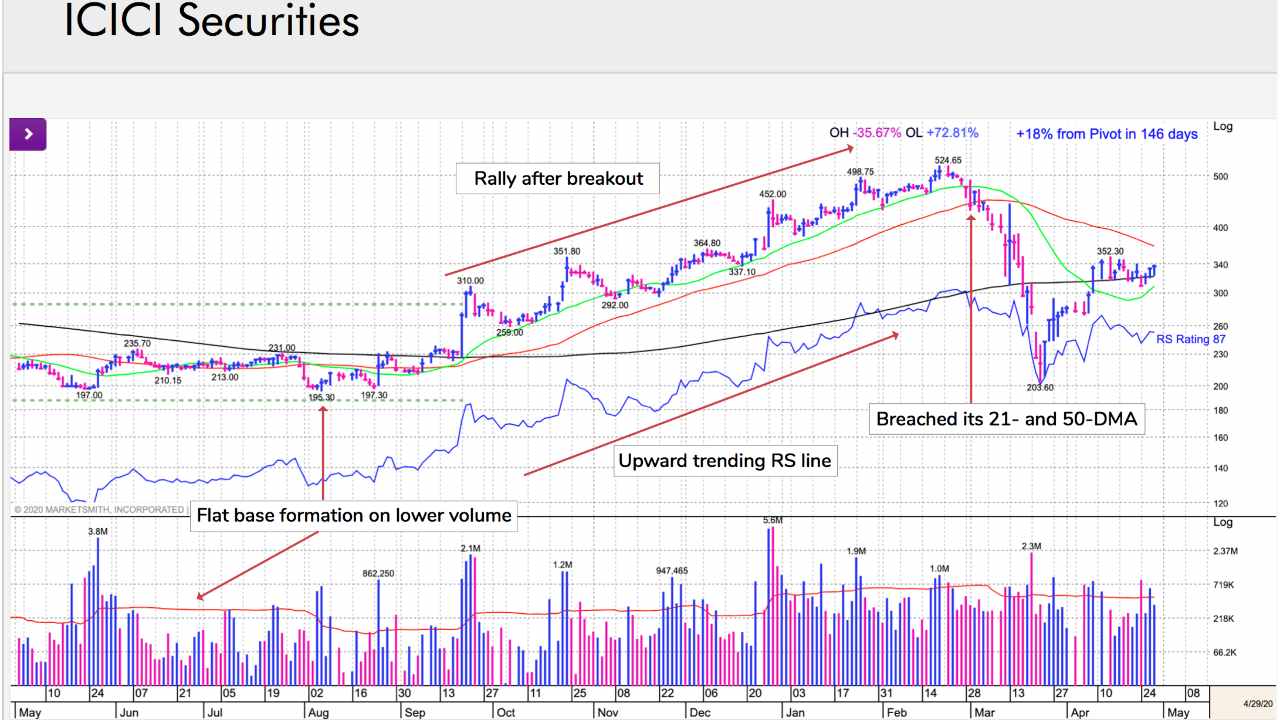Click the 2.37M volume axis value
Screen dimensions: 1280x720
tap(1227, 551)
